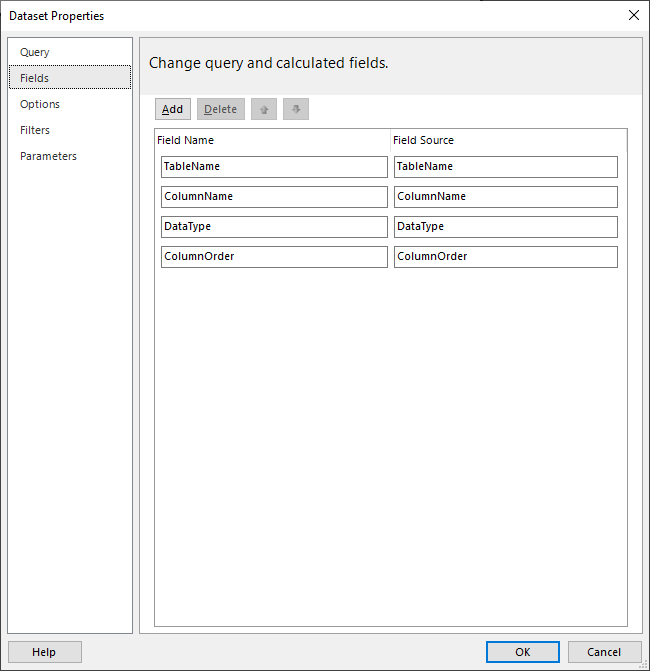Select the Fields page

click(x=70, y=77)
